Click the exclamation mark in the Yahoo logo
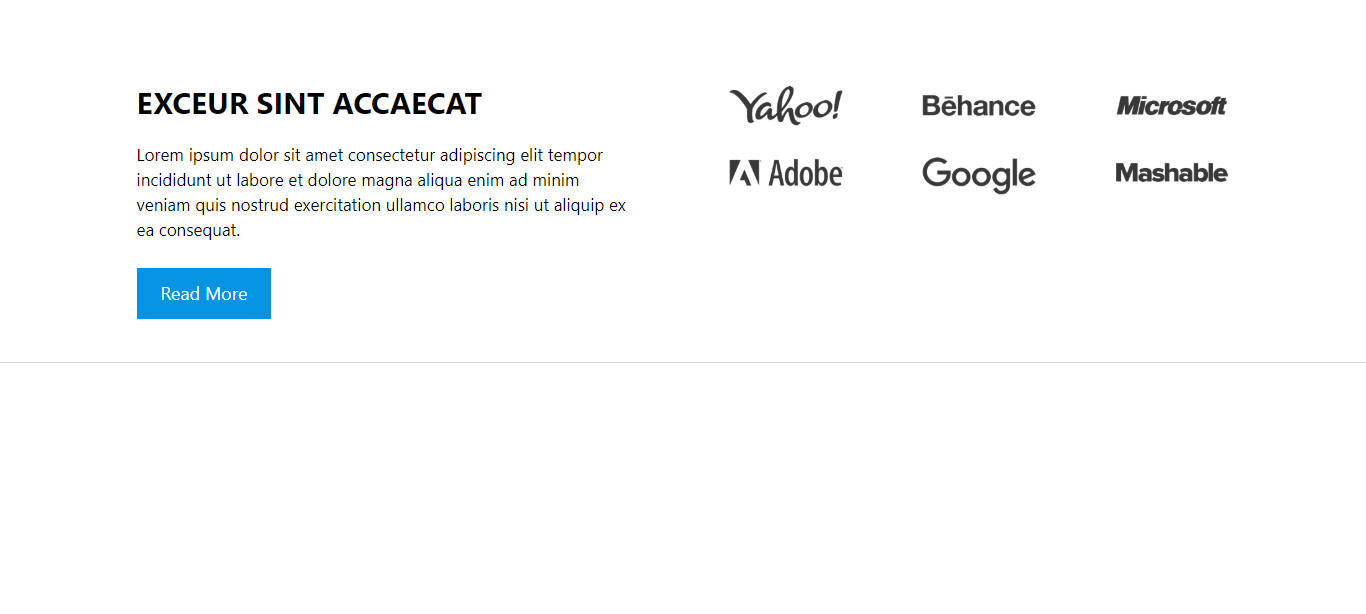Image resolution: width=1366 pixels, height=614 pixels. click(836, 104)
